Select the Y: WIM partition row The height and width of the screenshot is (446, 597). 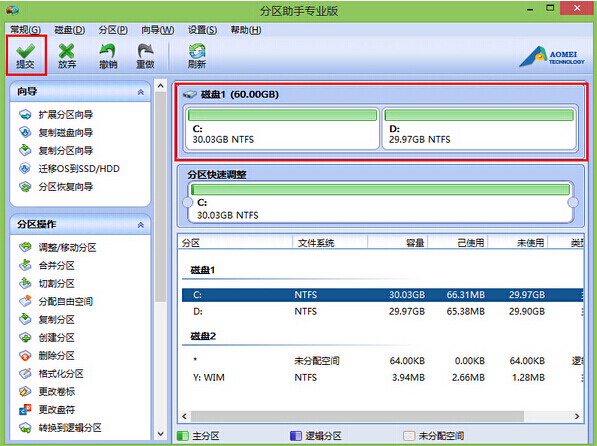tap(382, 377)
